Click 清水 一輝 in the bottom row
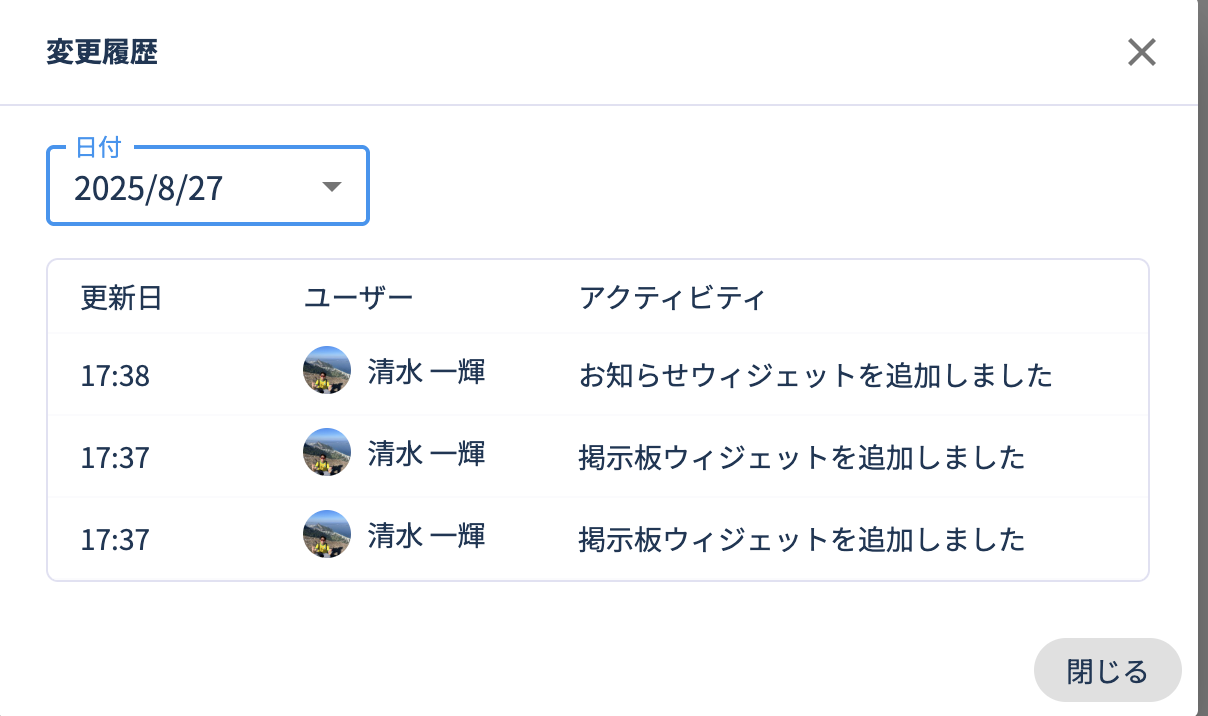This screenshot has width=1208, height=716. tap(426, 536)
